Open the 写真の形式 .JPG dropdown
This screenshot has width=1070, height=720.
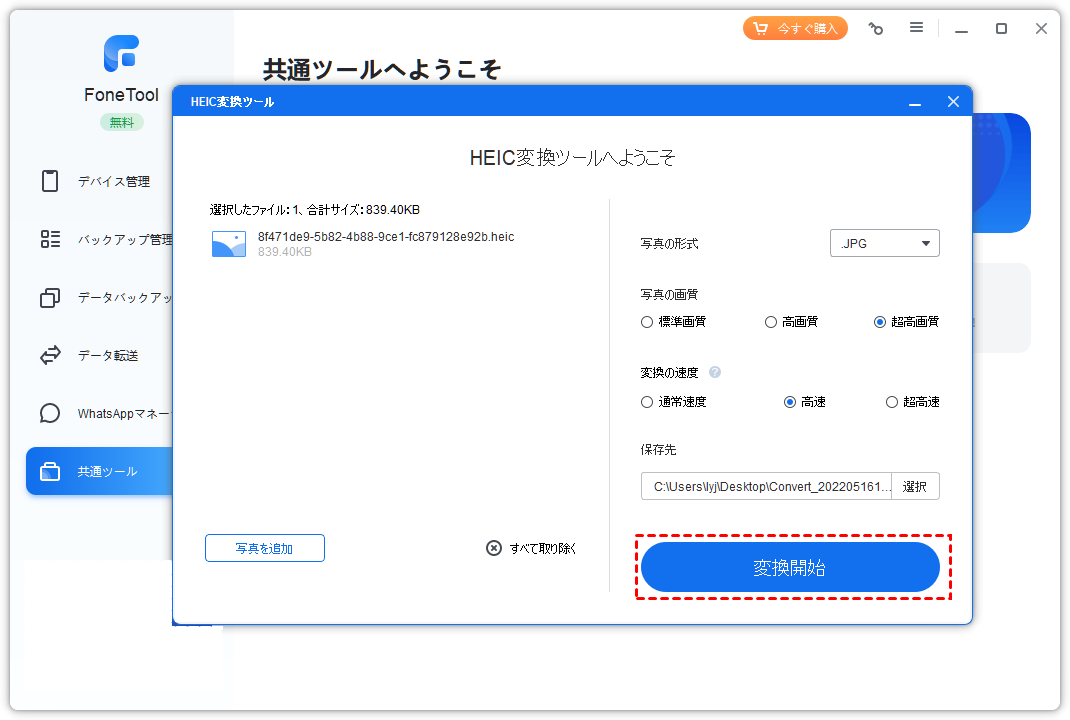coord(884,242)
